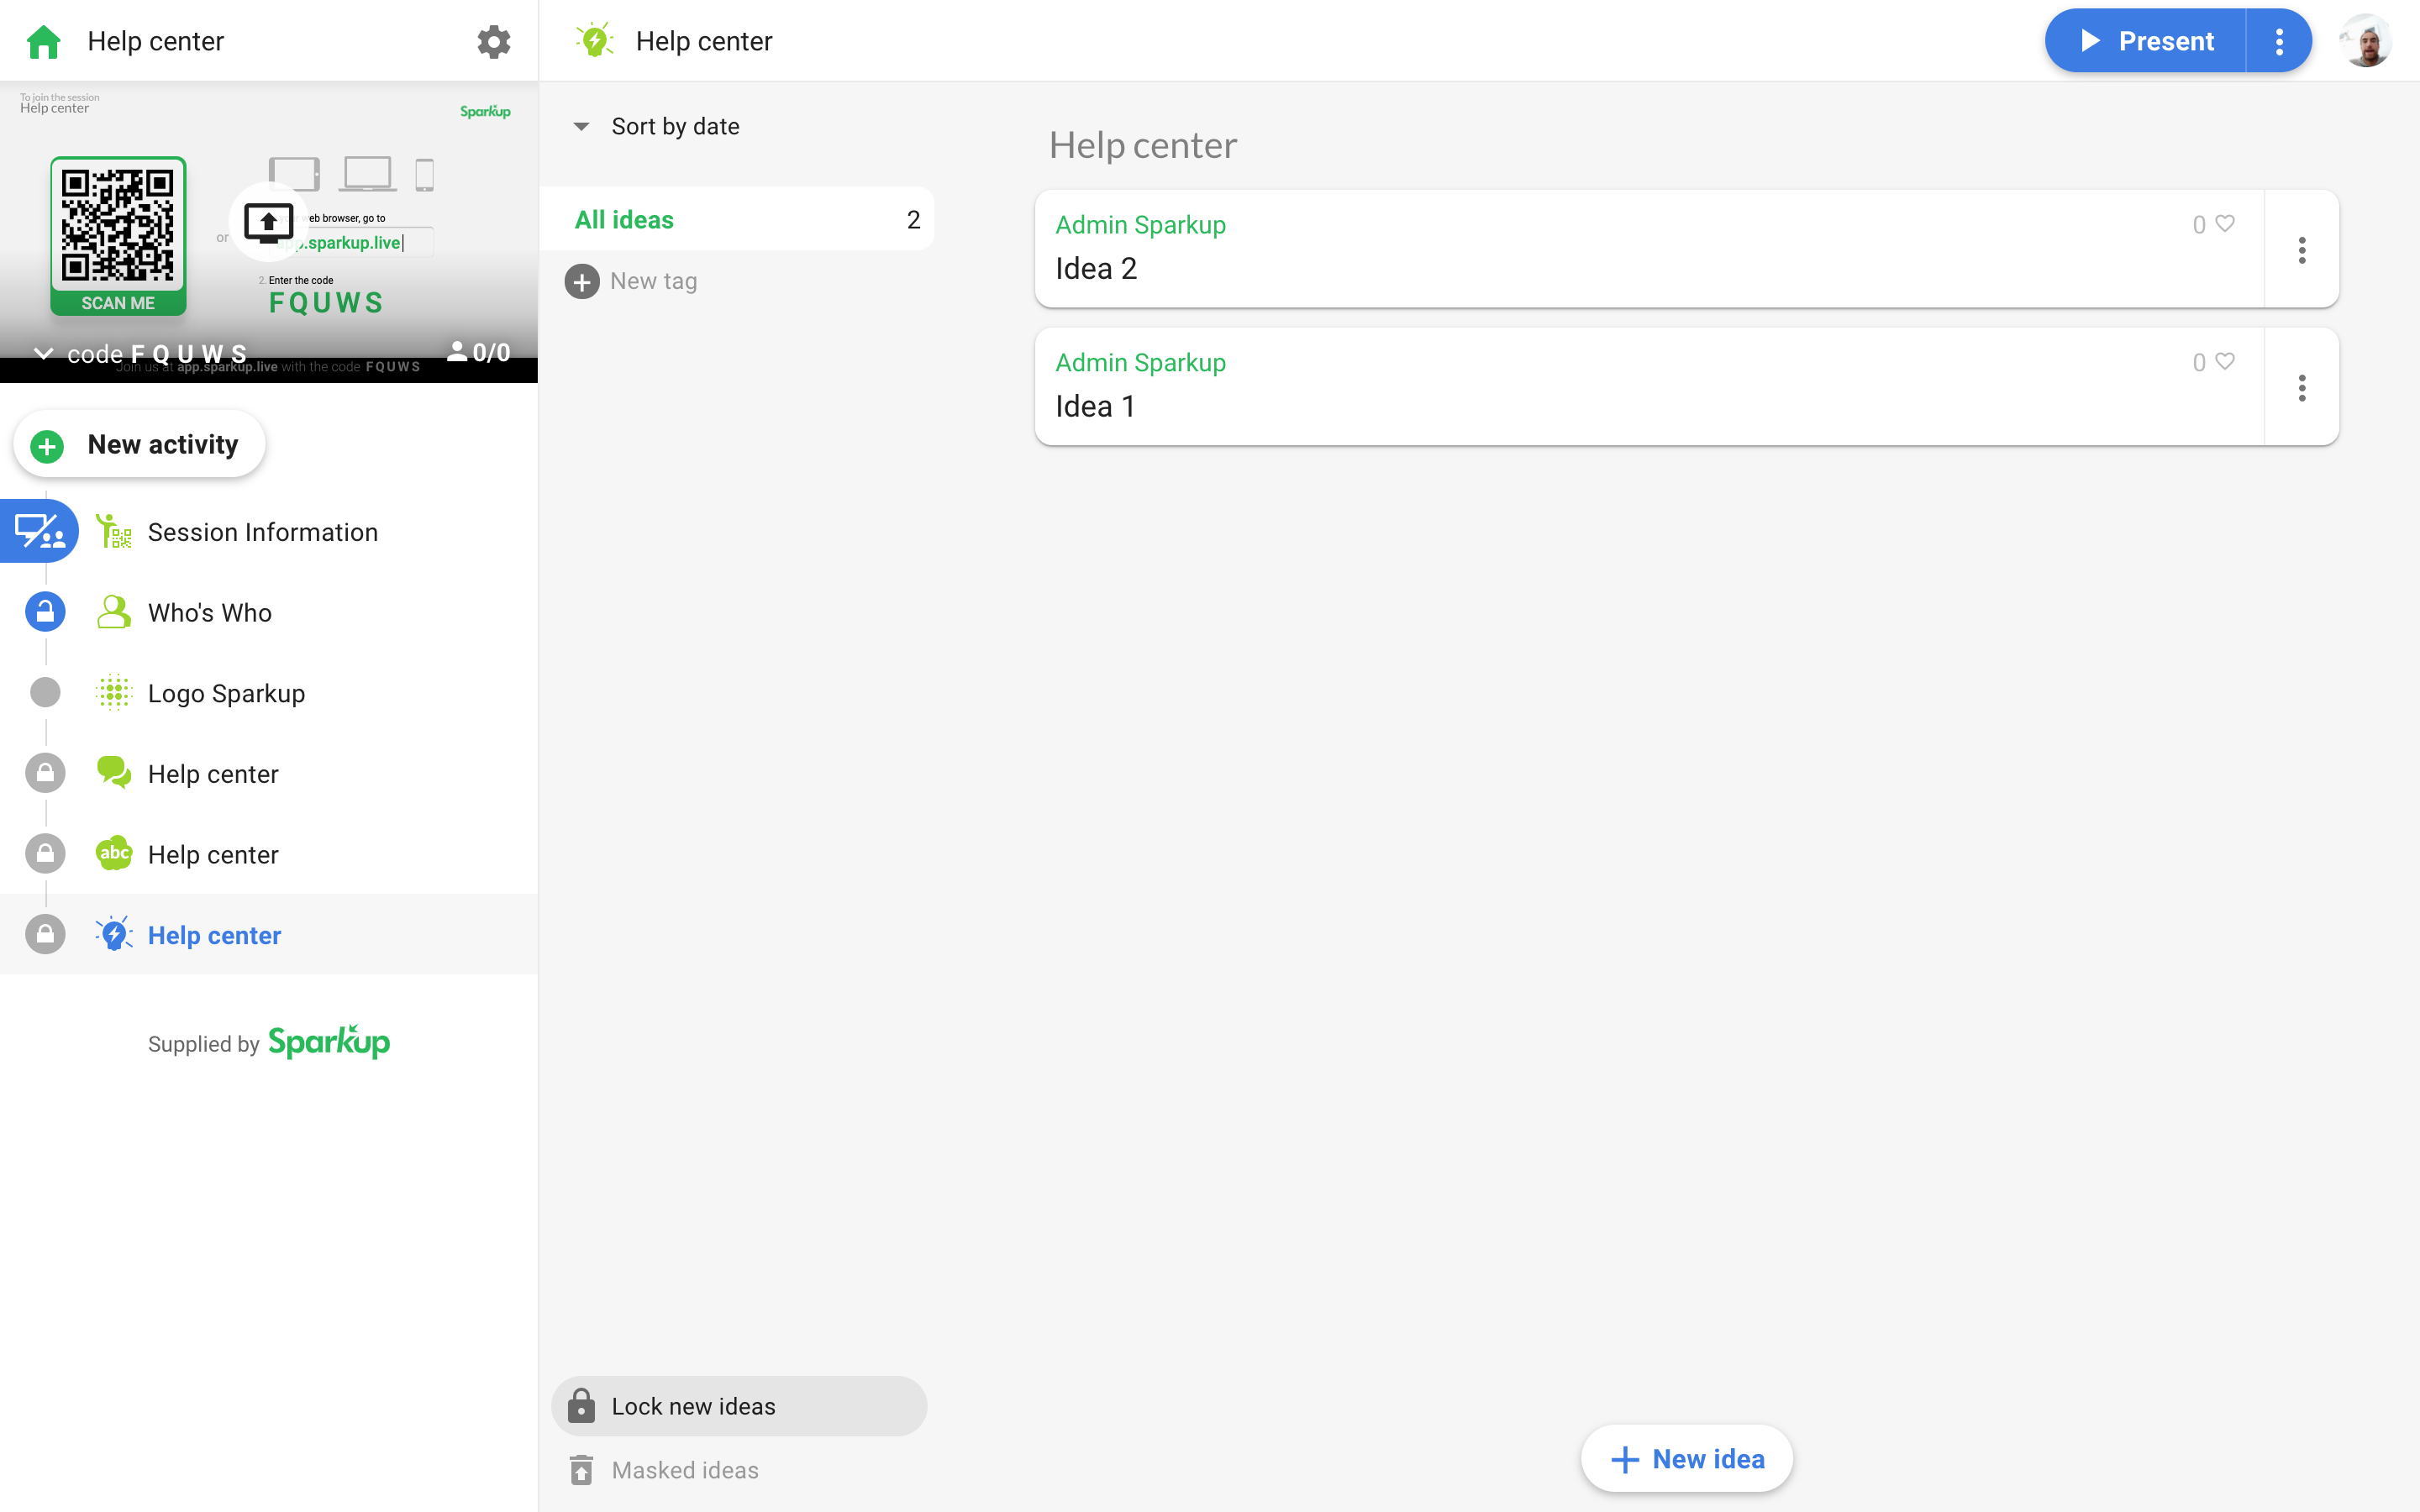Image resolution: width=2420 pixels, height=1512 pixels.
Task: Click the plus icon beside New tag
Action: point(582,282)
